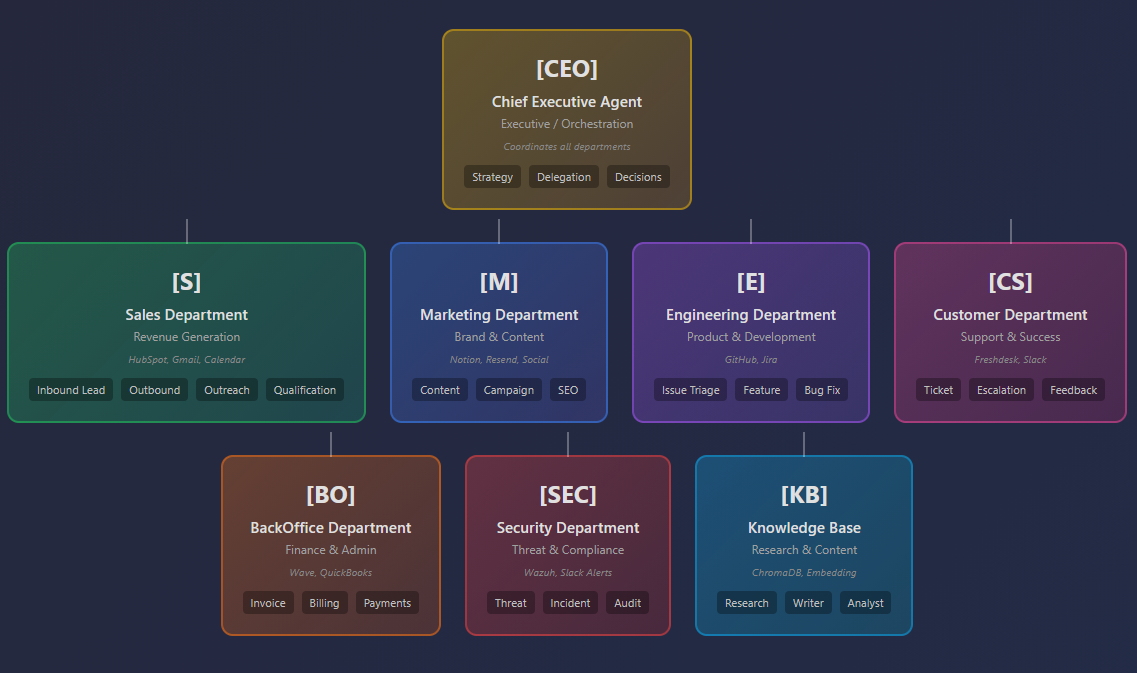Select the Campaign tag in Marketing

click(508, 390)
